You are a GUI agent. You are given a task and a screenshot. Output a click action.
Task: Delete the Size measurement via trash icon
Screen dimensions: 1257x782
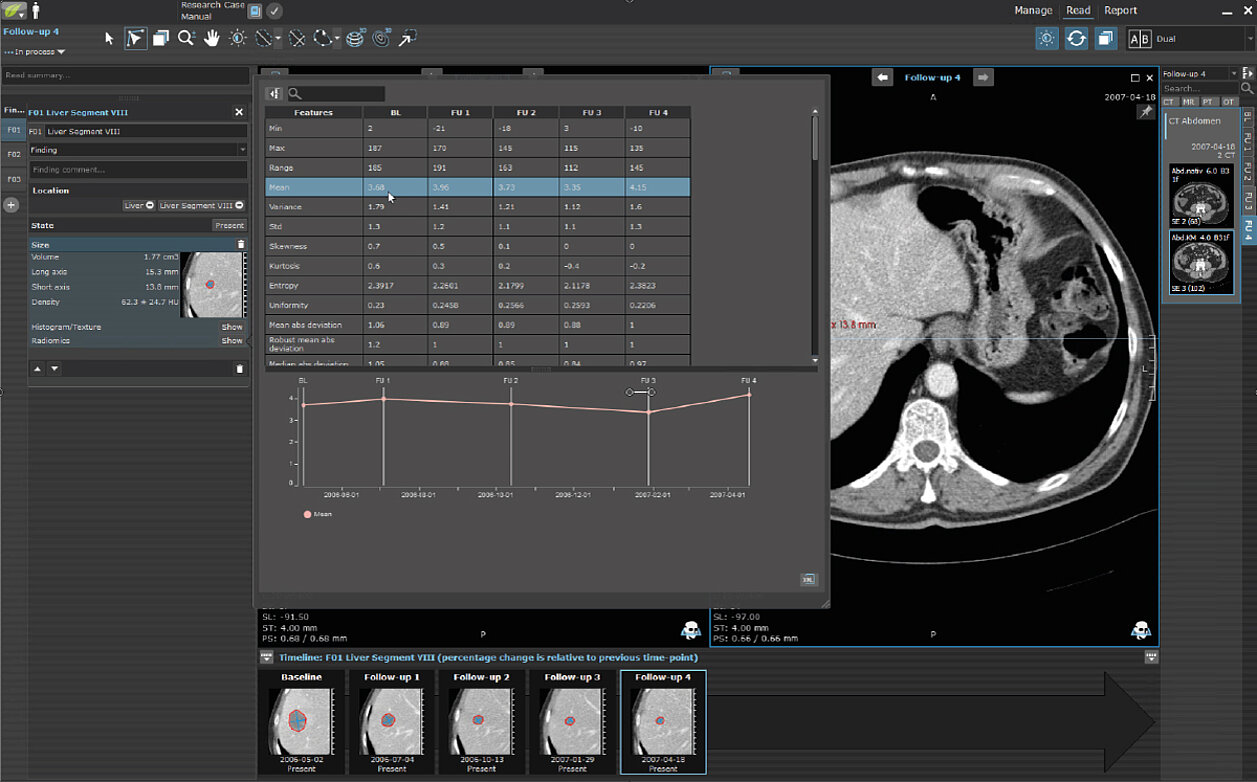click(240, 244)
